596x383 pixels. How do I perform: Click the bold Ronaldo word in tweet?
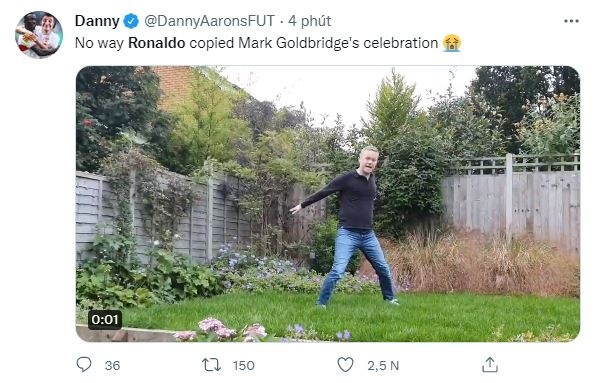tap(157, 43)
